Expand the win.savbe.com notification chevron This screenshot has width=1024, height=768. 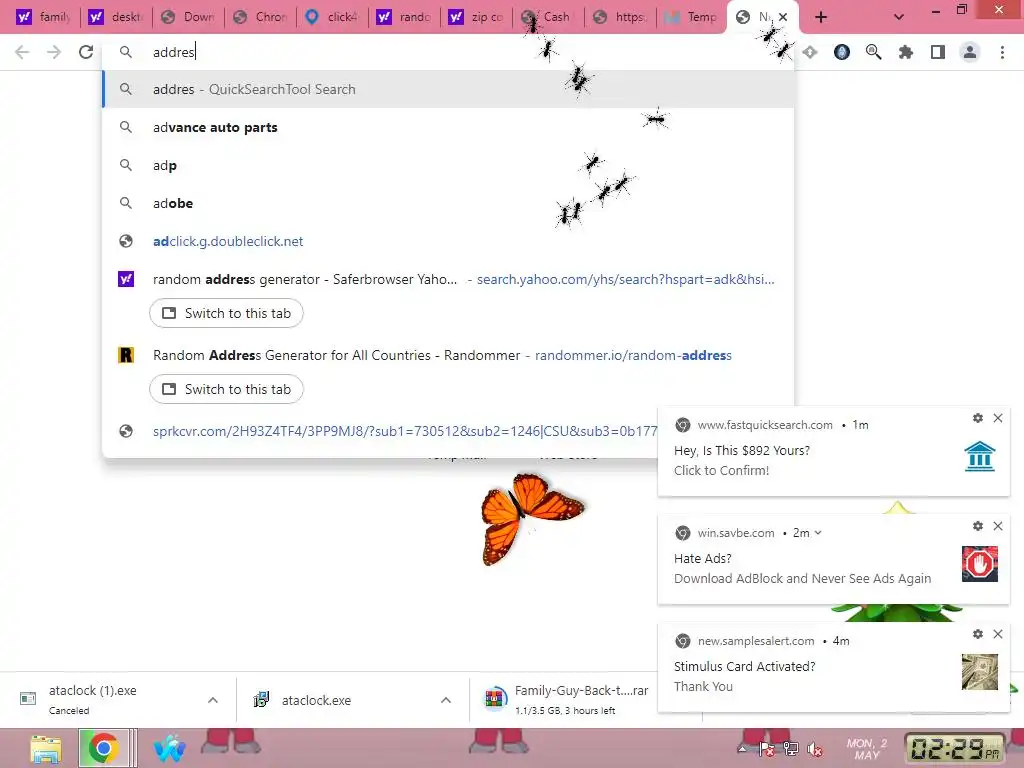click(818, 533)
